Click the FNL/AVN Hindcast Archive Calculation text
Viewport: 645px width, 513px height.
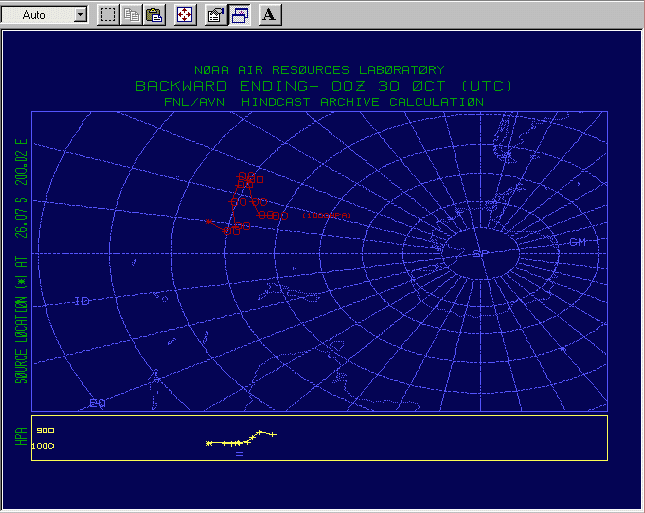tap(323, 101)
